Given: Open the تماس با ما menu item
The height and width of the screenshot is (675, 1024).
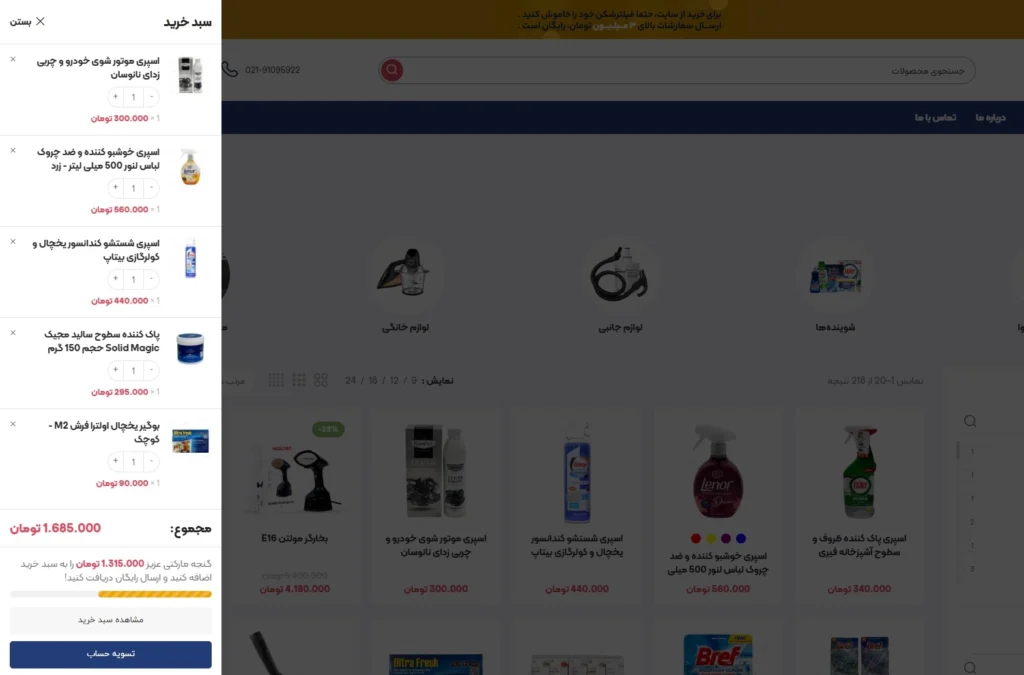Looking at the screenshot, I should (x=935, y=118).
